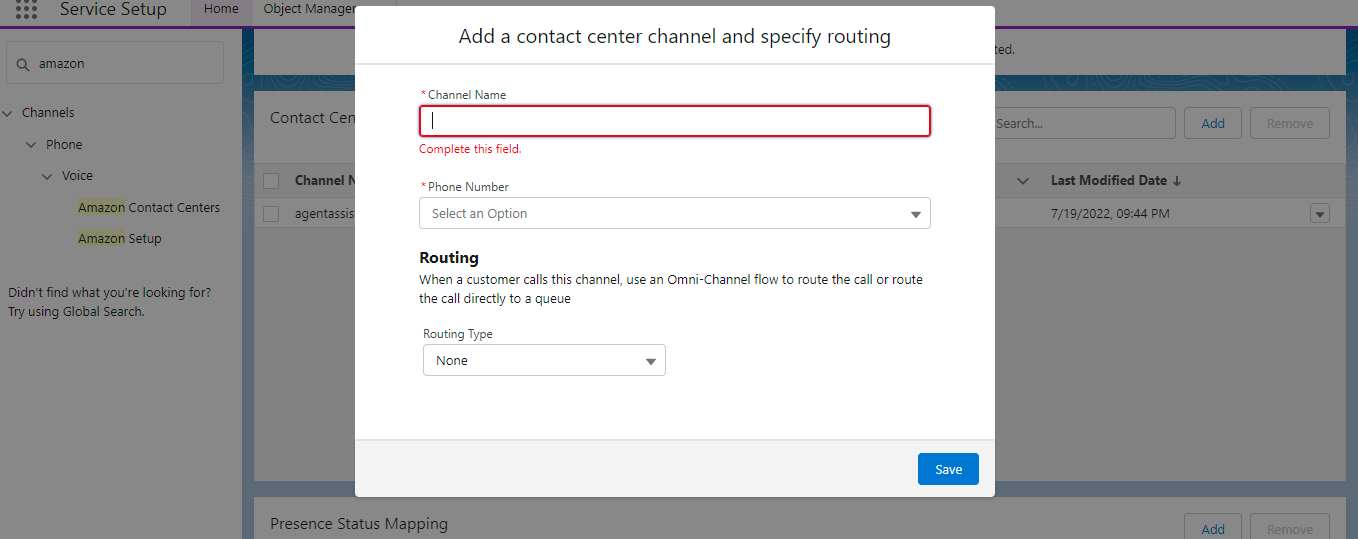Save the new contact center channel

point(947,469)
